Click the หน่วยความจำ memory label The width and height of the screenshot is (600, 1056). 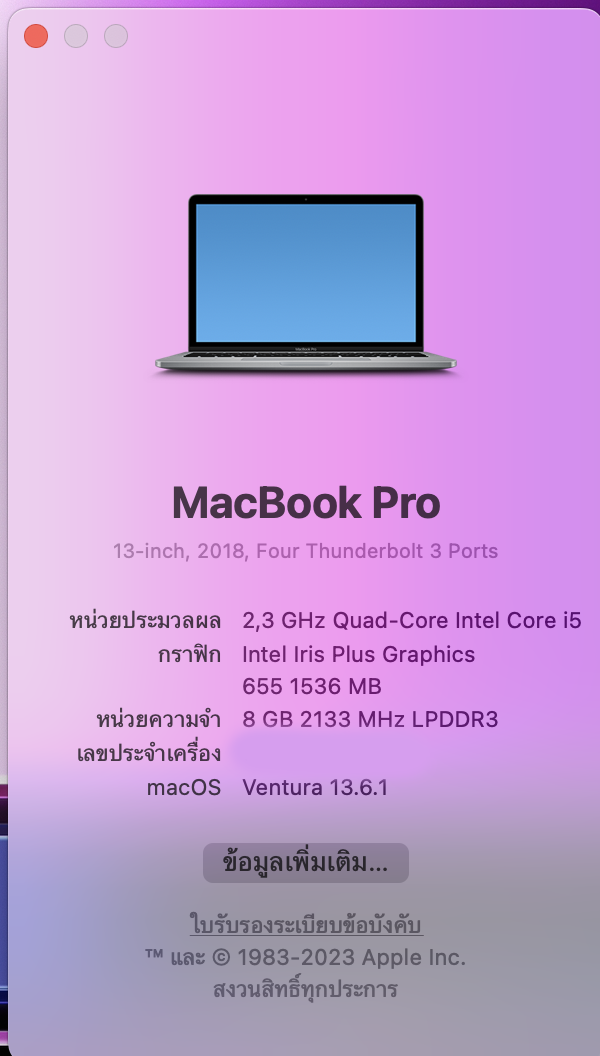[159, 719]
